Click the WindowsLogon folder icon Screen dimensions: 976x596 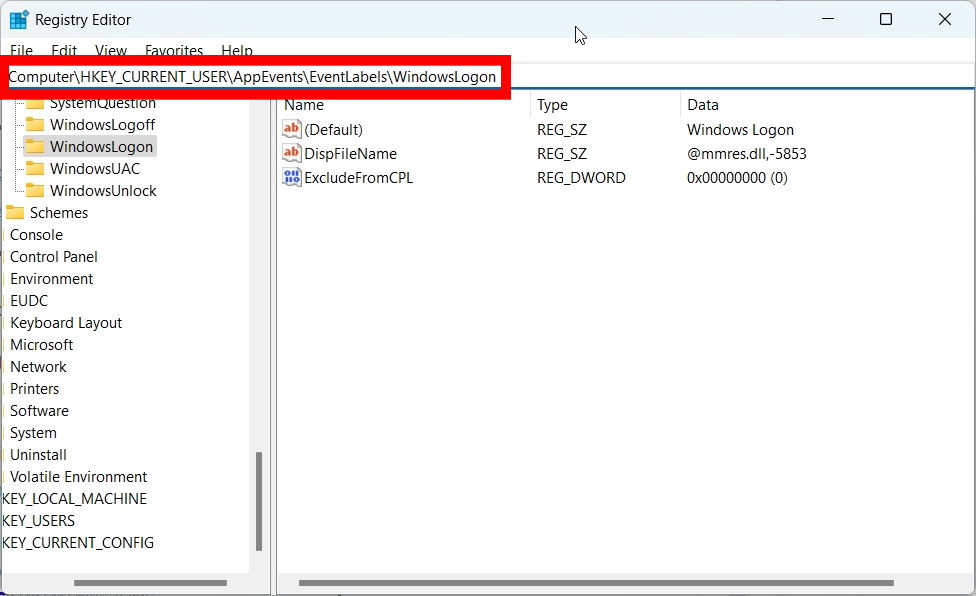pyautogui.click(x=35, y=147)
